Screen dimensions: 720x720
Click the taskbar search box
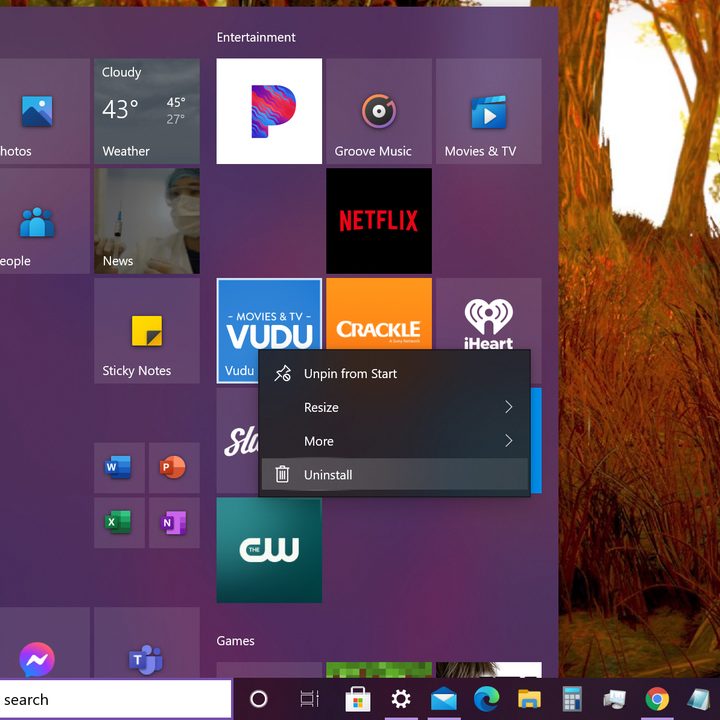(115, 699)
